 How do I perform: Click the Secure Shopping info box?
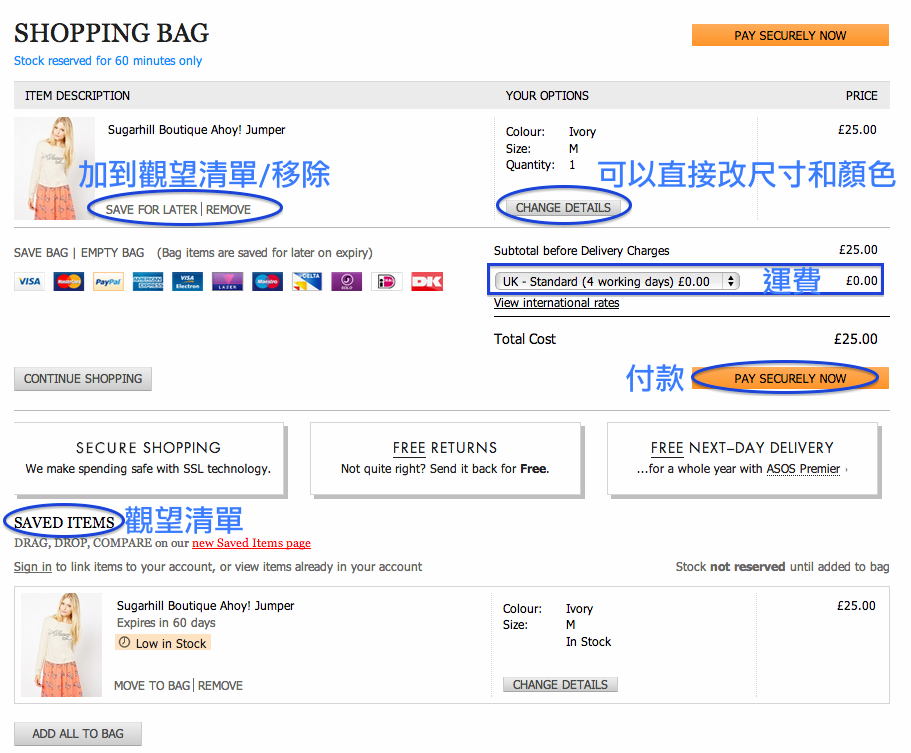149,458
